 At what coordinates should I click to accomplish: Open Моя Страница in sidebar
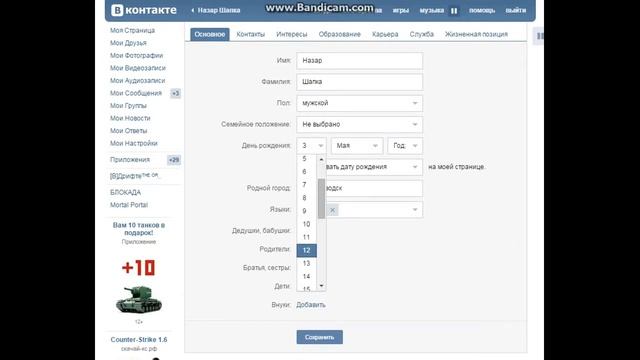[133, 31]
